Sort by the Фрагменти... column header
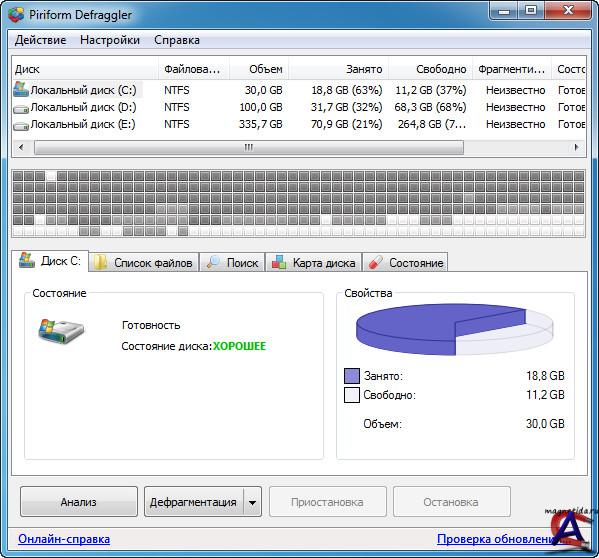The image size is (599, 558). coord(512,69)
